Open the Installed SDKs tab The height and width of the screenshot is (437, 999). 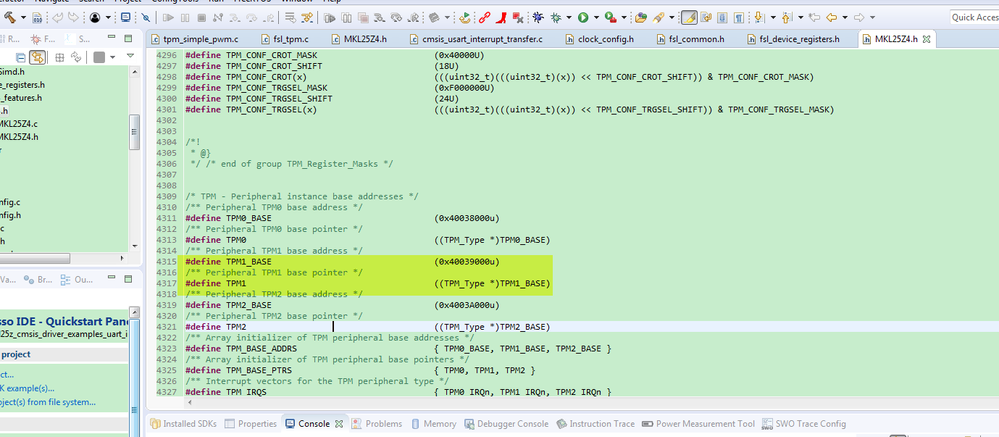[x=183, y=424]
